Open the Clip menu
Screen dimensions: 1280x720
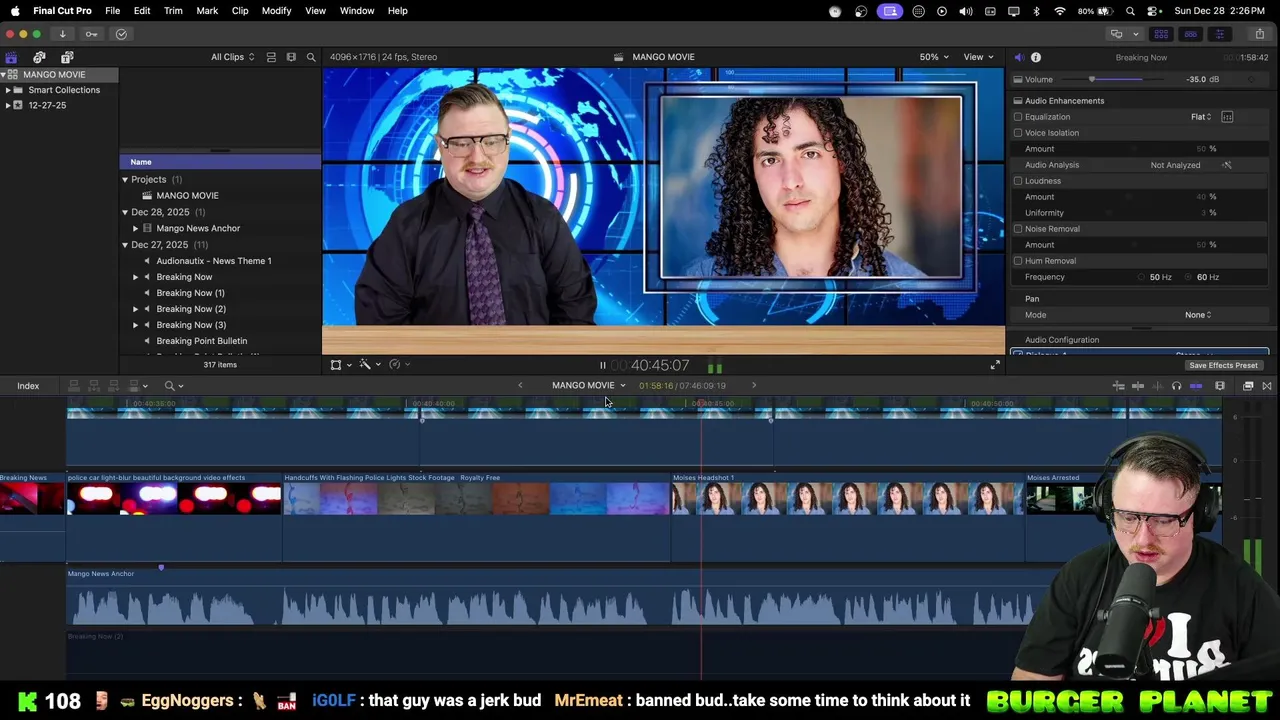[240, 11]
